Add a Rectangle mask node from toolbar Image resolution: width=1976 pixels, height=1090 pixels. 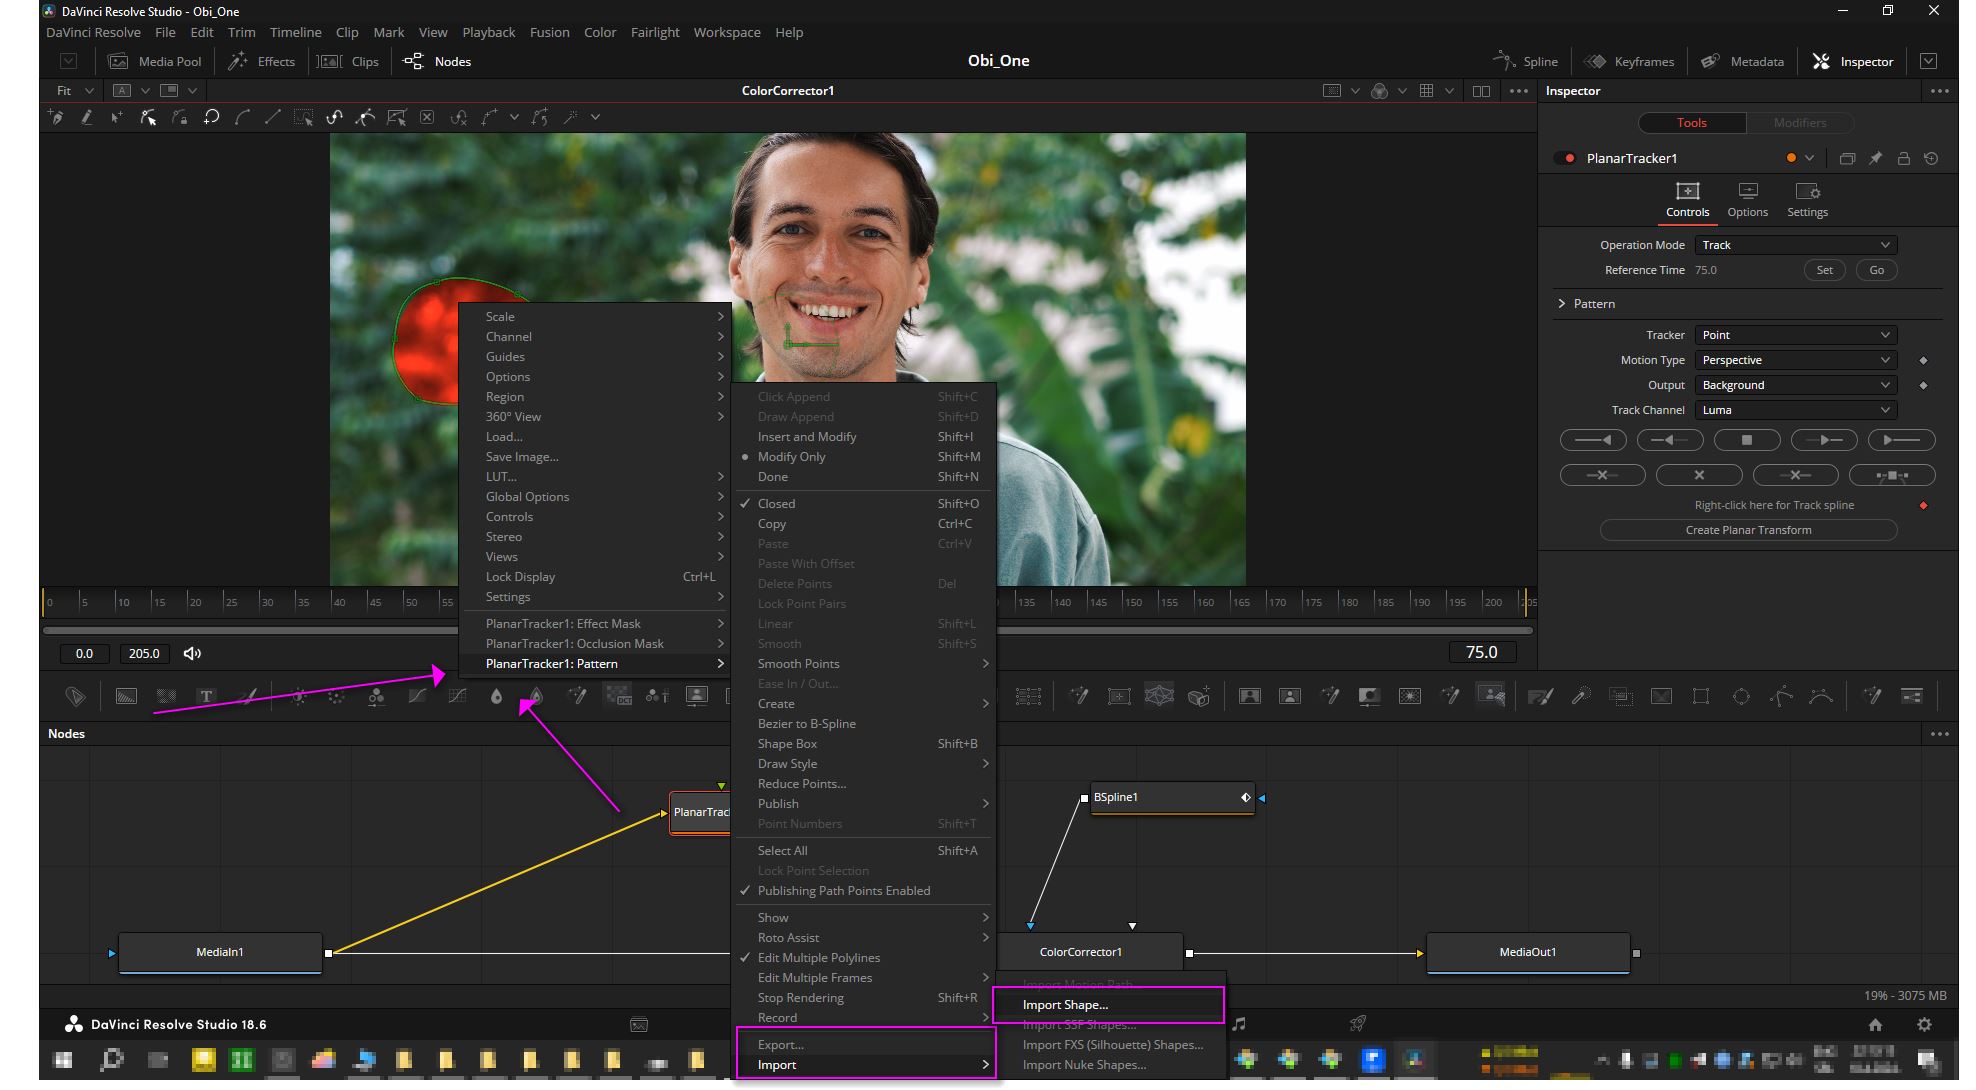click(x=1701, y=696)
